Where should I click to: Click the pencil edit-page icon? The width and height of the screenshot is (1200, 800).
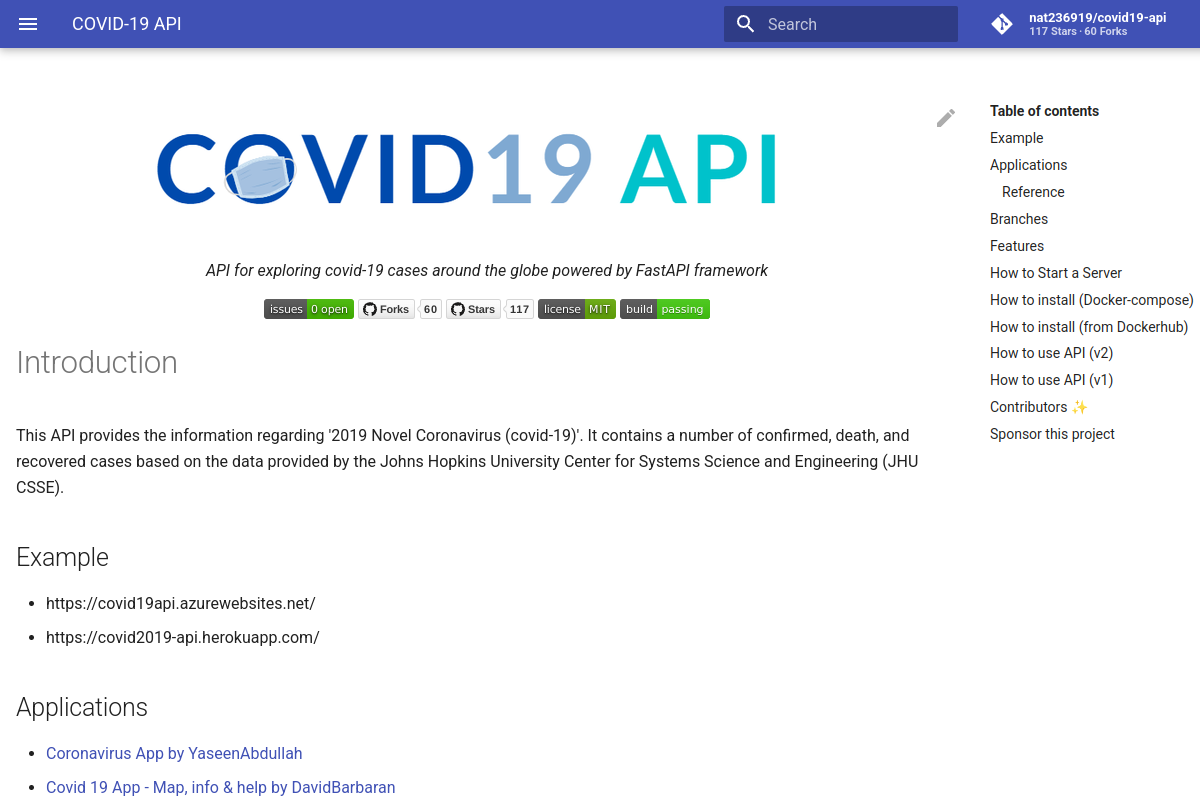[946, 118]
